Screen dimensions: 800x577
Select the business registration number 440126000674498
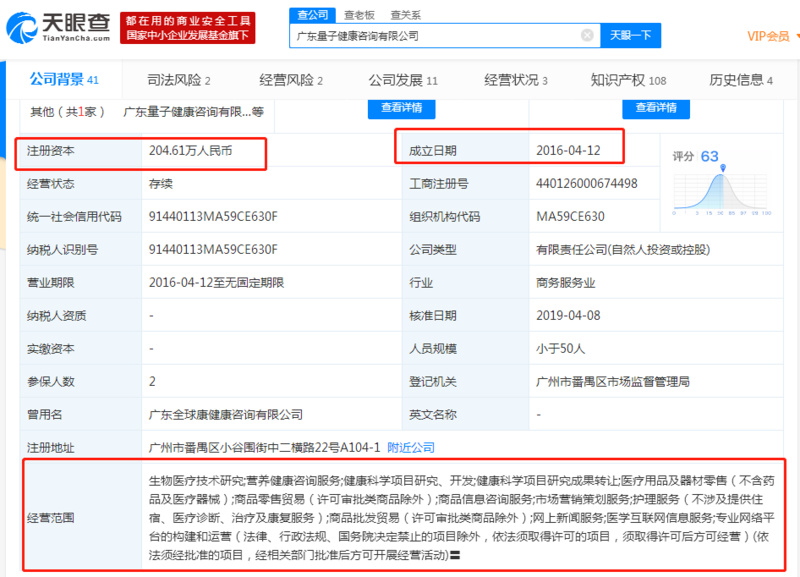[586, 184]
